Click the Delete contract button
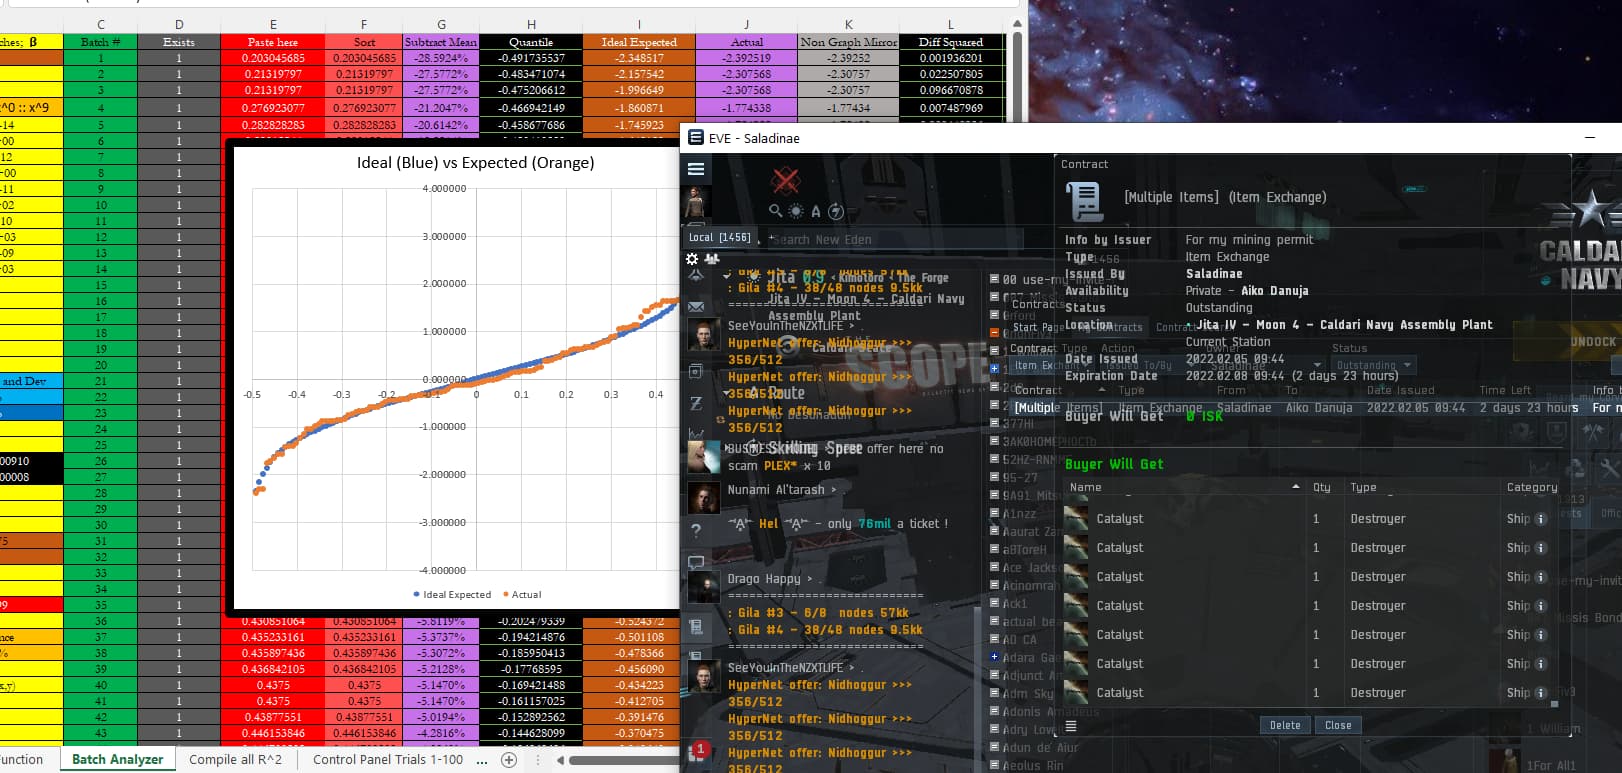Screen dimensions: 1622x773 (1285, 726)
